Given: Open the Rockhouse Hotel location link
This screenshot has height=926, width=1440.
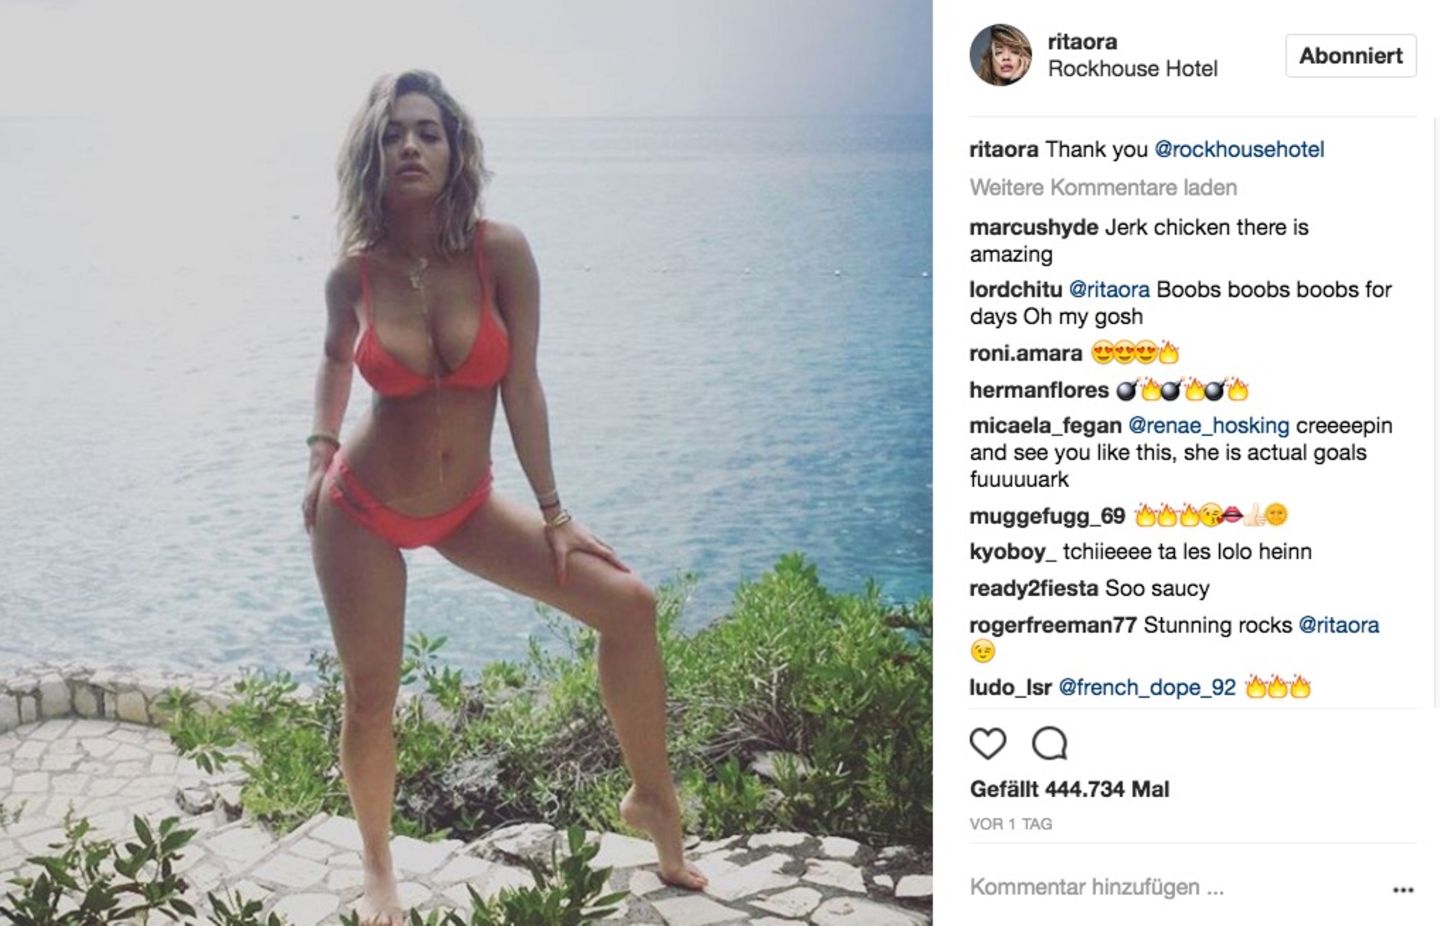Looking at the screenshot, I should click(1132, 69).
